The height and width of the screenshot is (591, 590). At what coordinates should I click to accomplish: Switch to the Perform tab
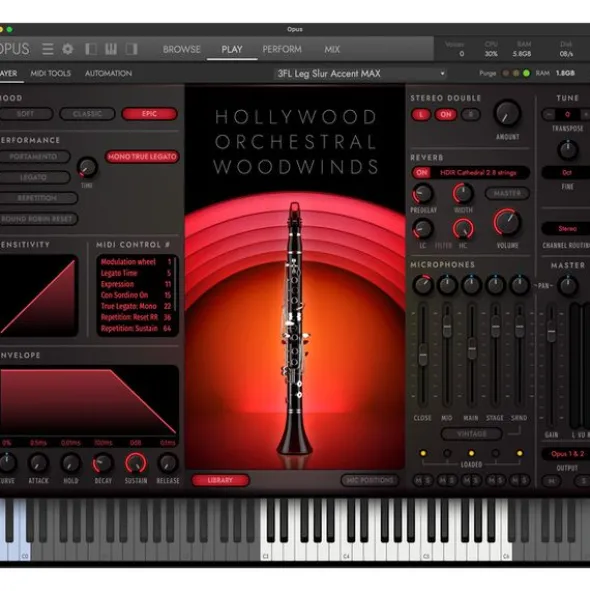tap(282, 49)
